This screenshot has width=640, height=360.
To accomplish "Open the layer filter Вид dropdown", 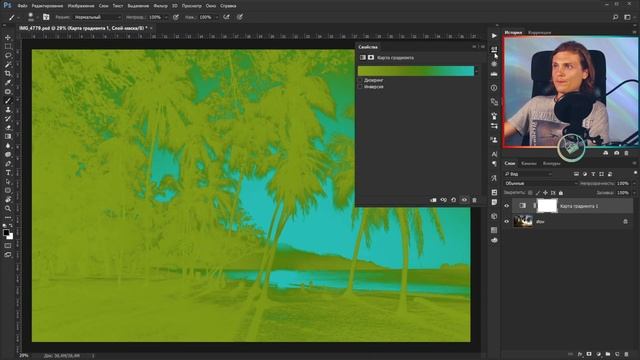I will 529,174.
